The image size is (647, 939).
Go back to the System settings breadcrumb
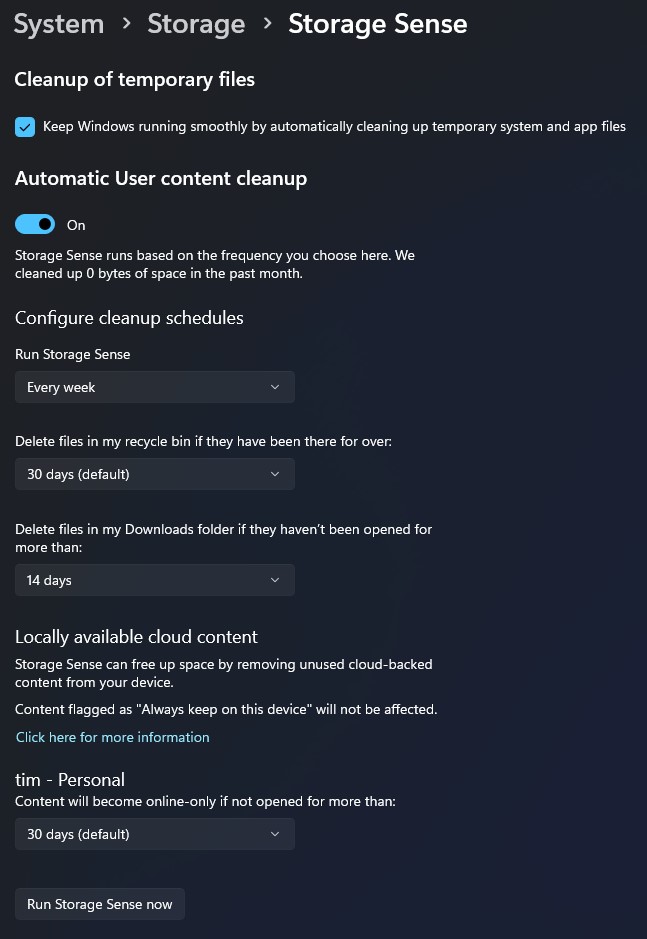[59, 24]
